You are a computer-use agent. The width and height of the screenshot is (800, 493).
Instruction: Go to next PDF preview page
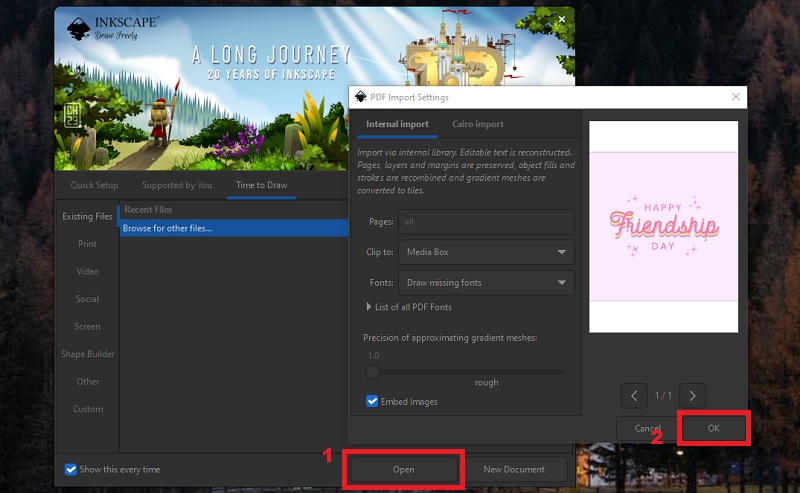pos(692,396)
